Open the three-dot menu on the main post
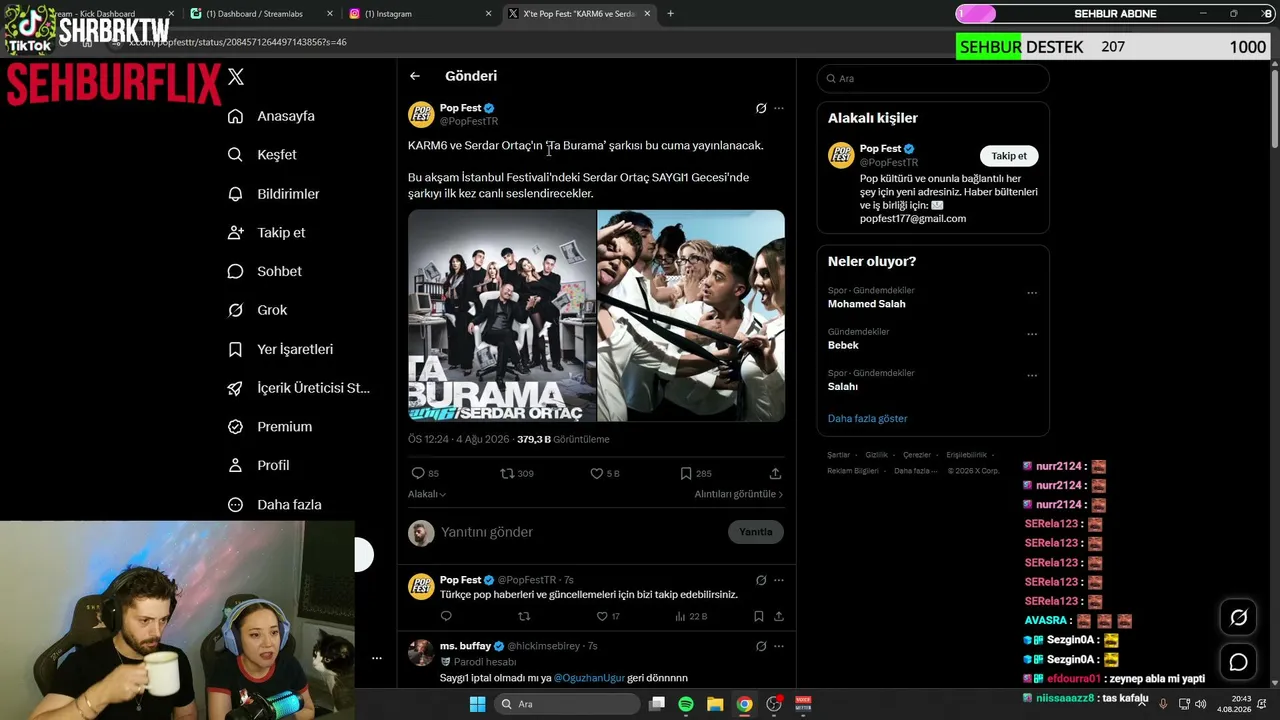Image resolution: width=1280 pixels, height=720 pixels. point(779,108)
